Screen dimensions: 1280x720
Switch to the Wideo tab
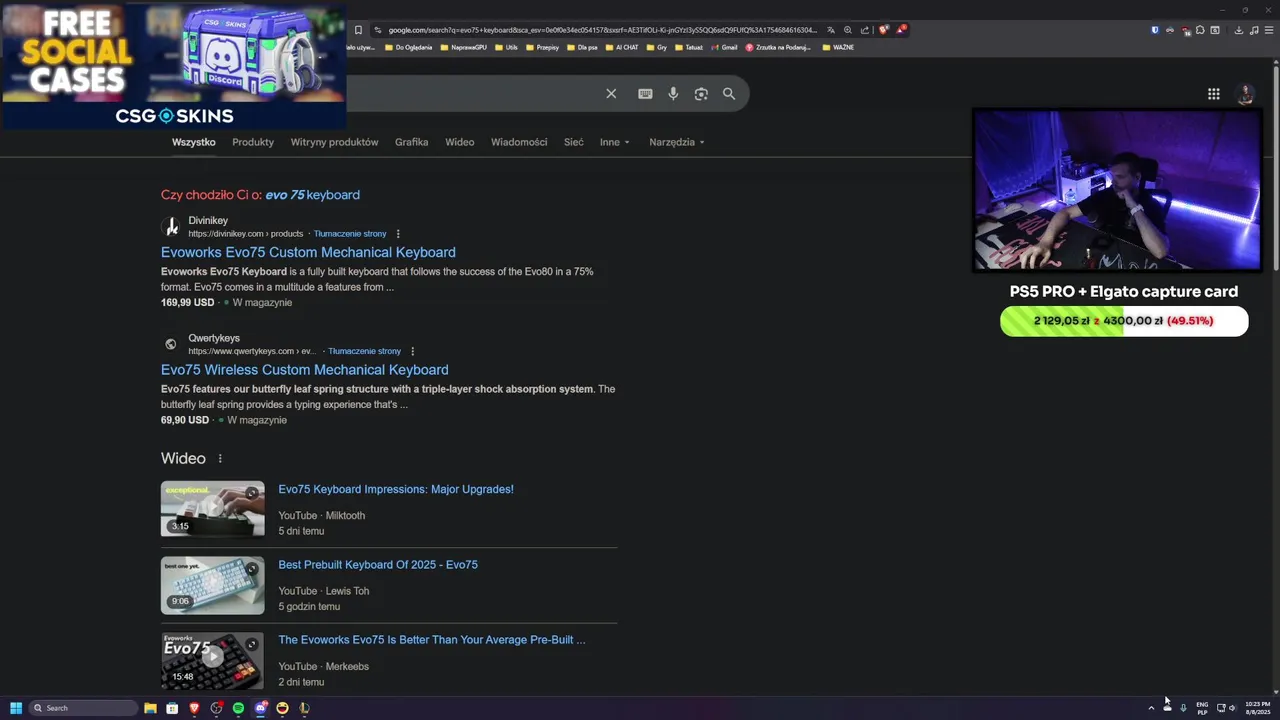459,142
